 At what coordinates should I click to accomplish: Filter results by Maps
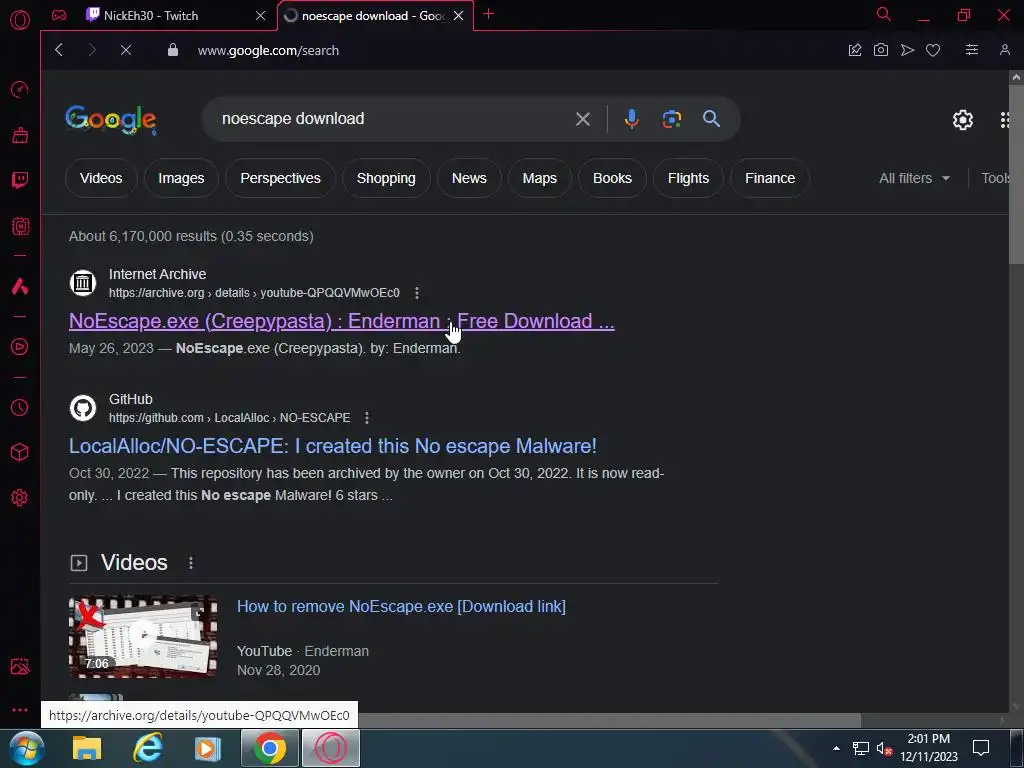[x=539, y=178]
